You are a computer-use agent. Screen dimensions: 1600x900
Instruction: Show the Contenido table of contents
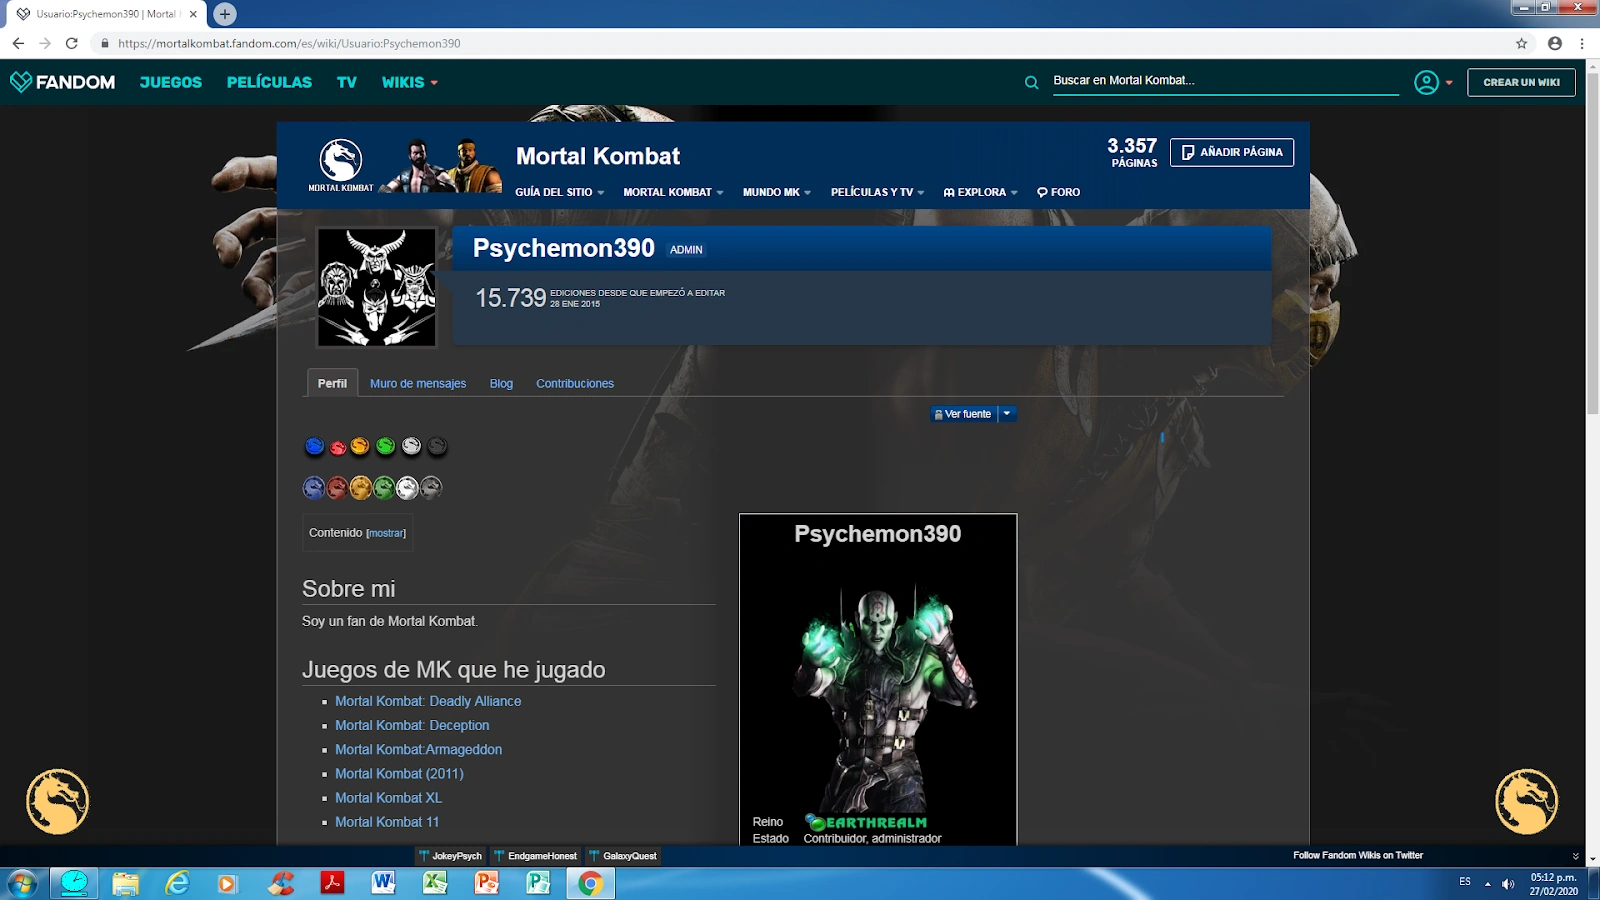click(x=387, y=533)
